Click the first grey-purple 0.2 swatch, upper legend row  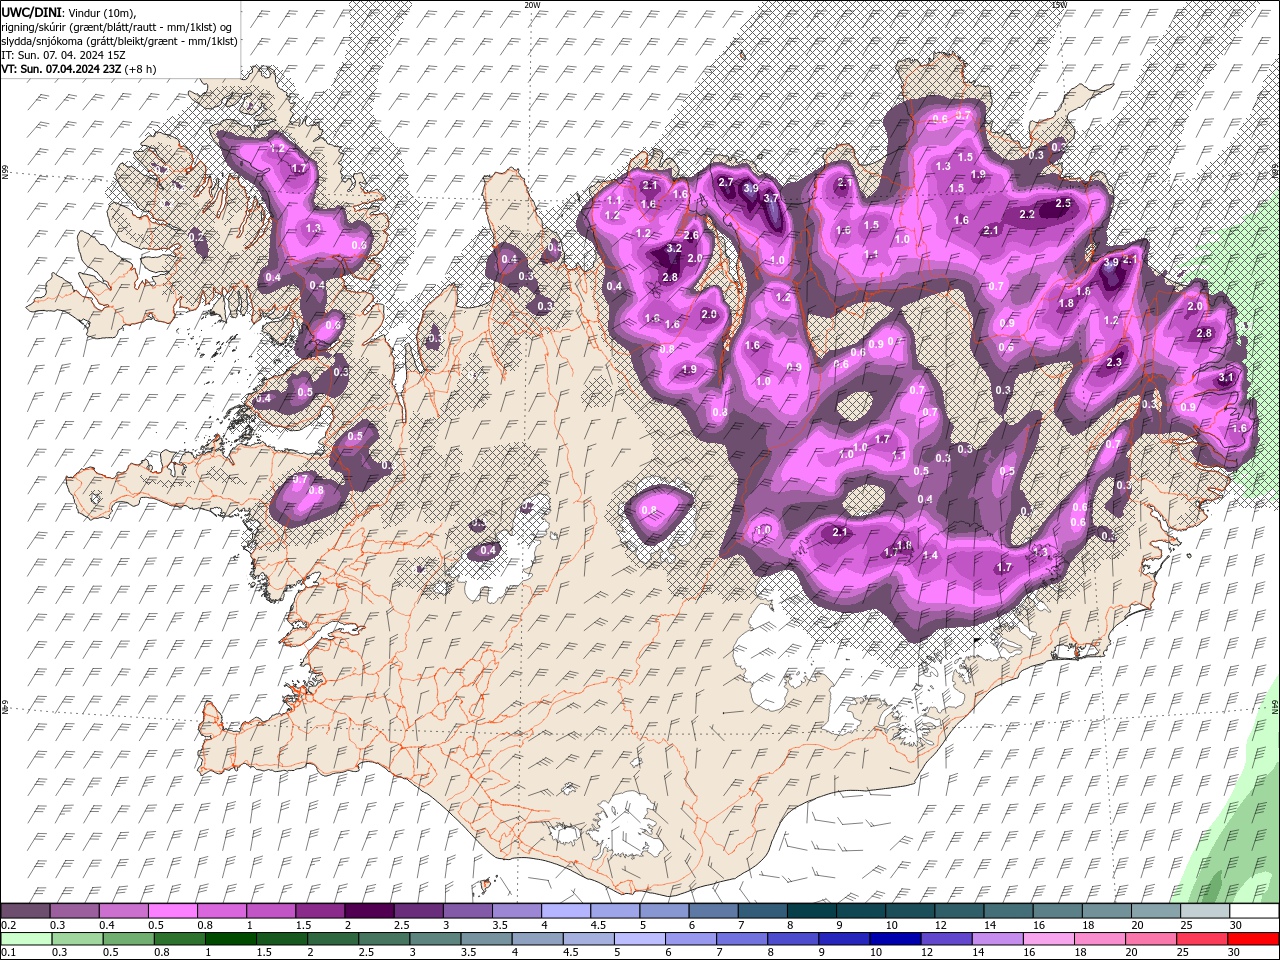(x=25, y=911)
